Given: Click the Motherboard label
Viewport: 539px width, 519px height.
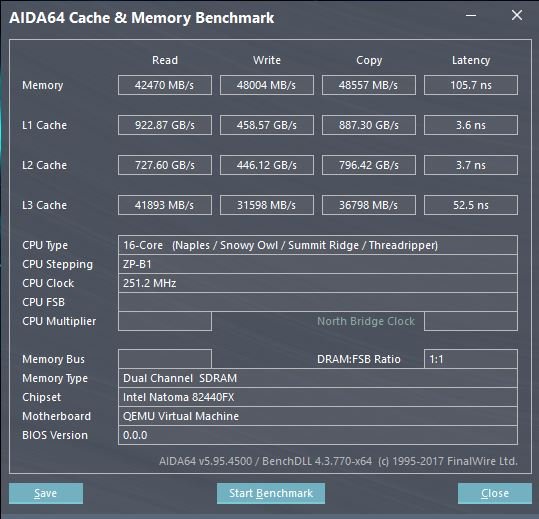Looking at the screenshot, I should point(56,416).
